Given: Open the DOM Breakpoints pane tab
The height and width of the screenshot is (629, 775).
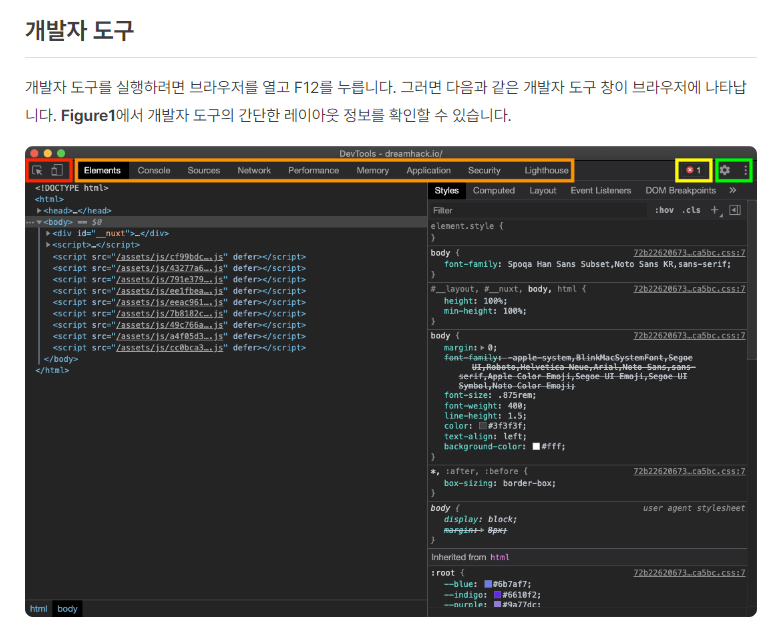Looking at the screenshot, I should pyautogui.click(x=681, y=191).
